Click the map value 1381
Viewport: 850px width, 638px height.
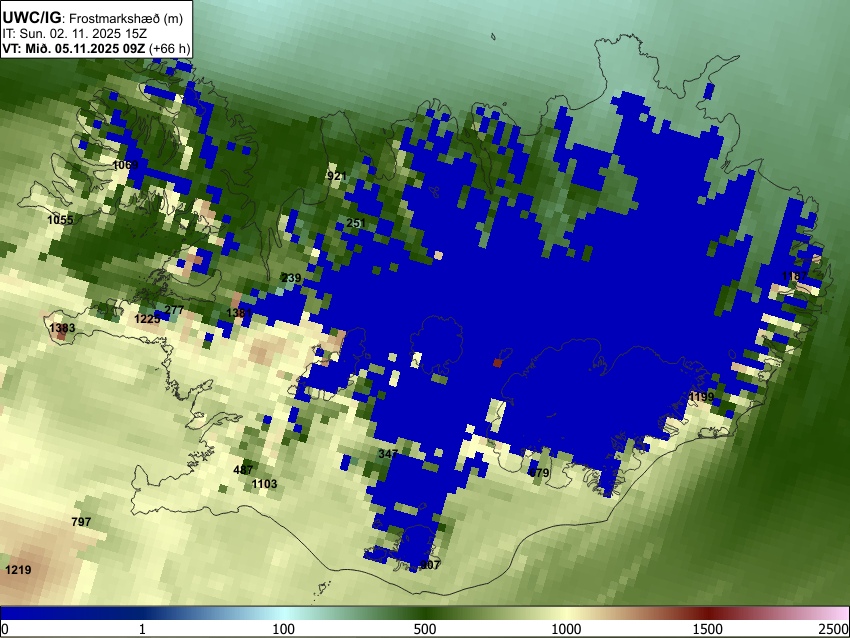click(x=239, y=313)
